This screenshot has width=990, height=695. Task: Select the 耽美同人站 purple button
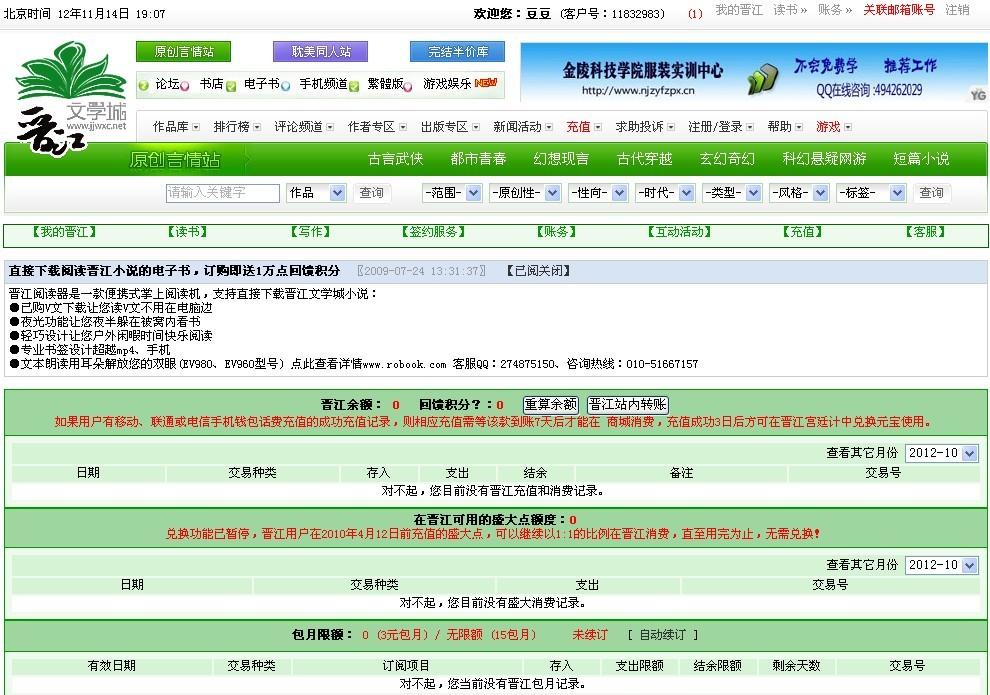pos(321,52)
